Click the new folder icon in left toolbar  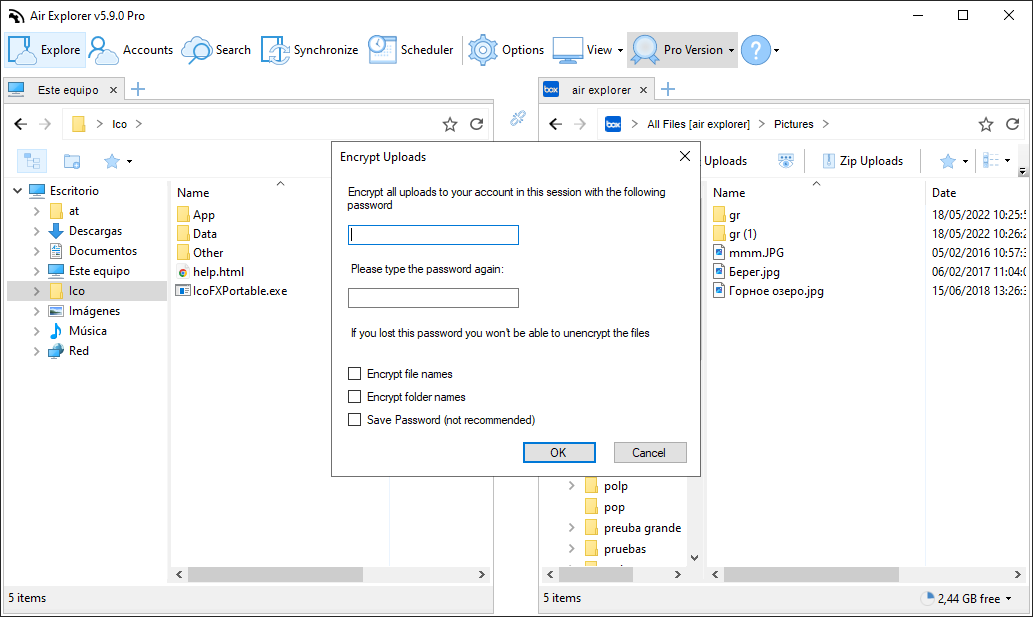coord(71,160)
